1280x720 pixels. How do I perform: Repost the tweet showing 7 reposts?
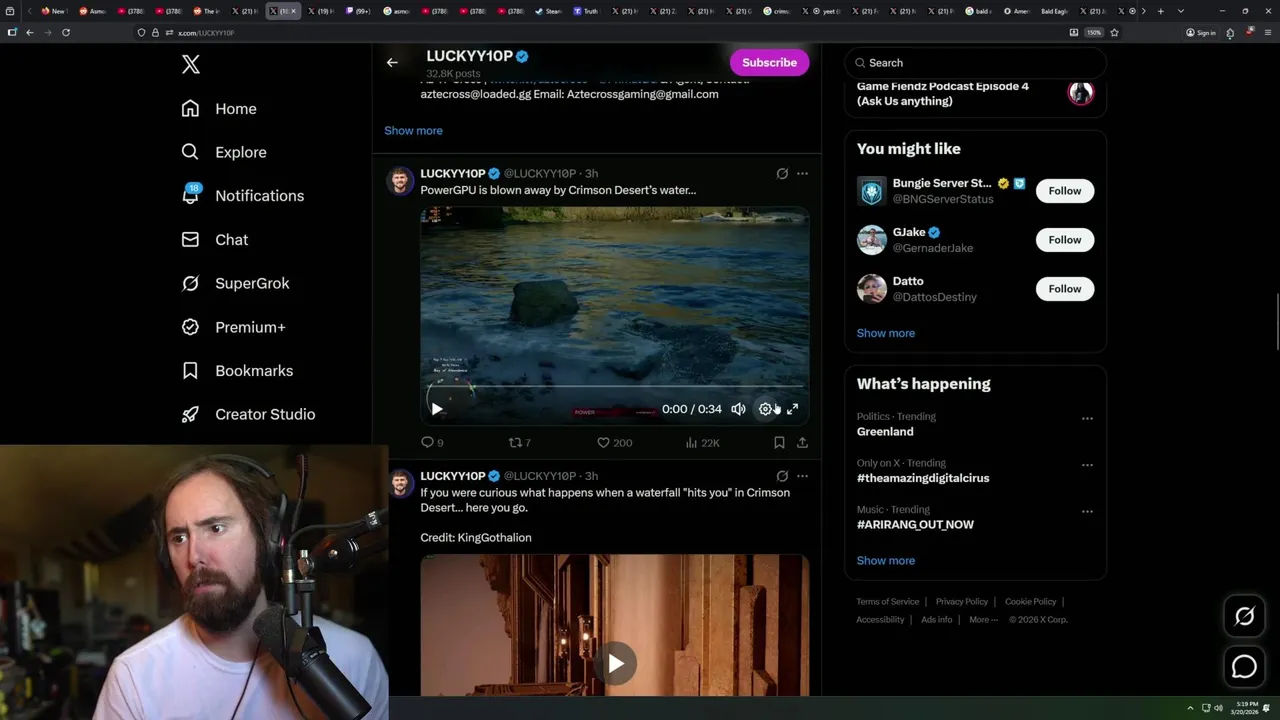(520, 442)
